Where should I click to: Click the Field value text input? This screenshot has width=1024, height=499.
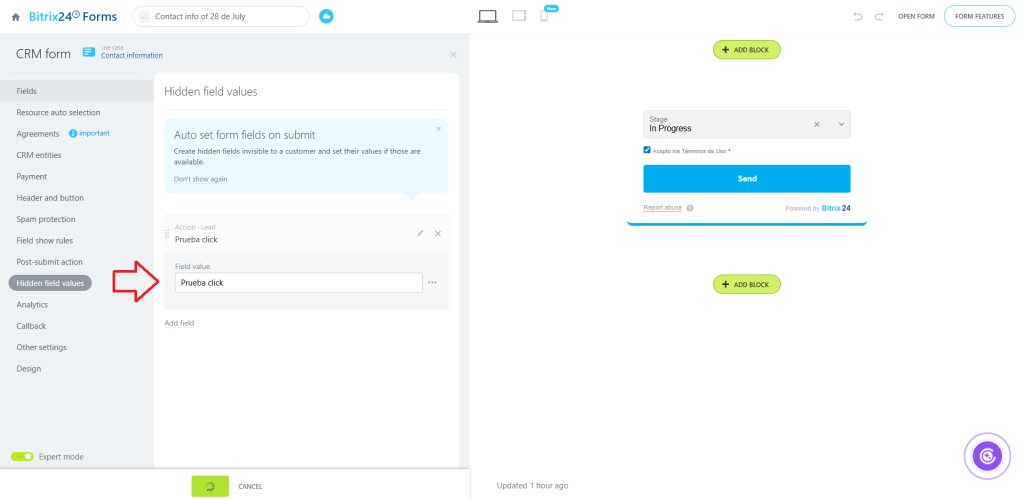click(x=298, y=283)
